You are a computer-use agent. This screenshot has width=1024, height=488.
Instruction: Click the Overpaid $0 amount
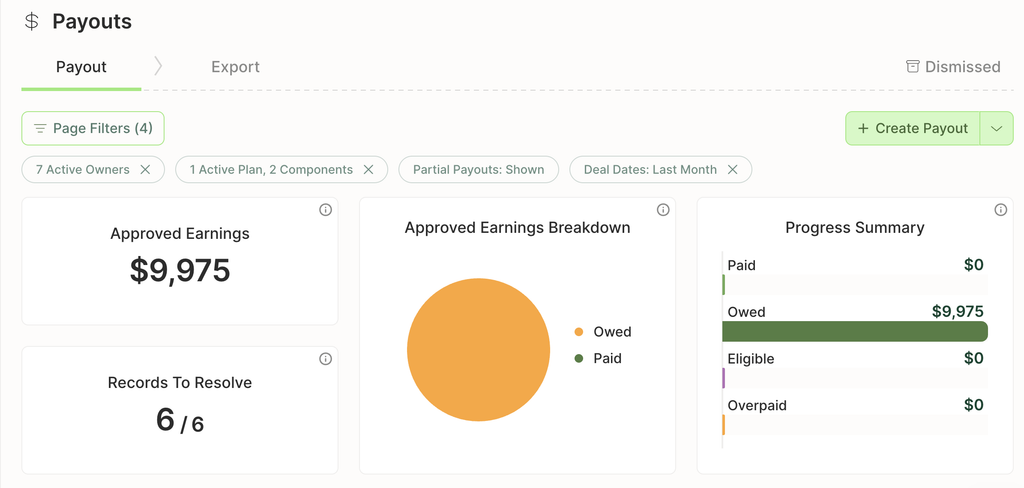pos(974,405)
